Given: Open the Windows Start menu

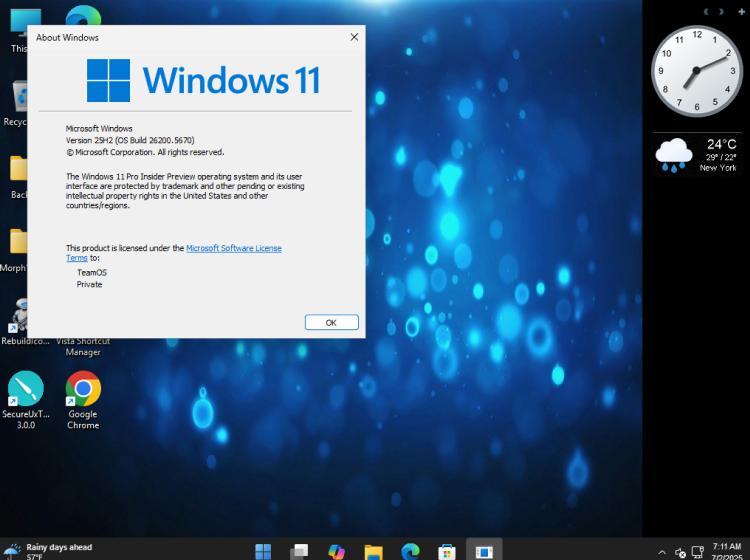Looking at the screenshot, I should point(263,551).
